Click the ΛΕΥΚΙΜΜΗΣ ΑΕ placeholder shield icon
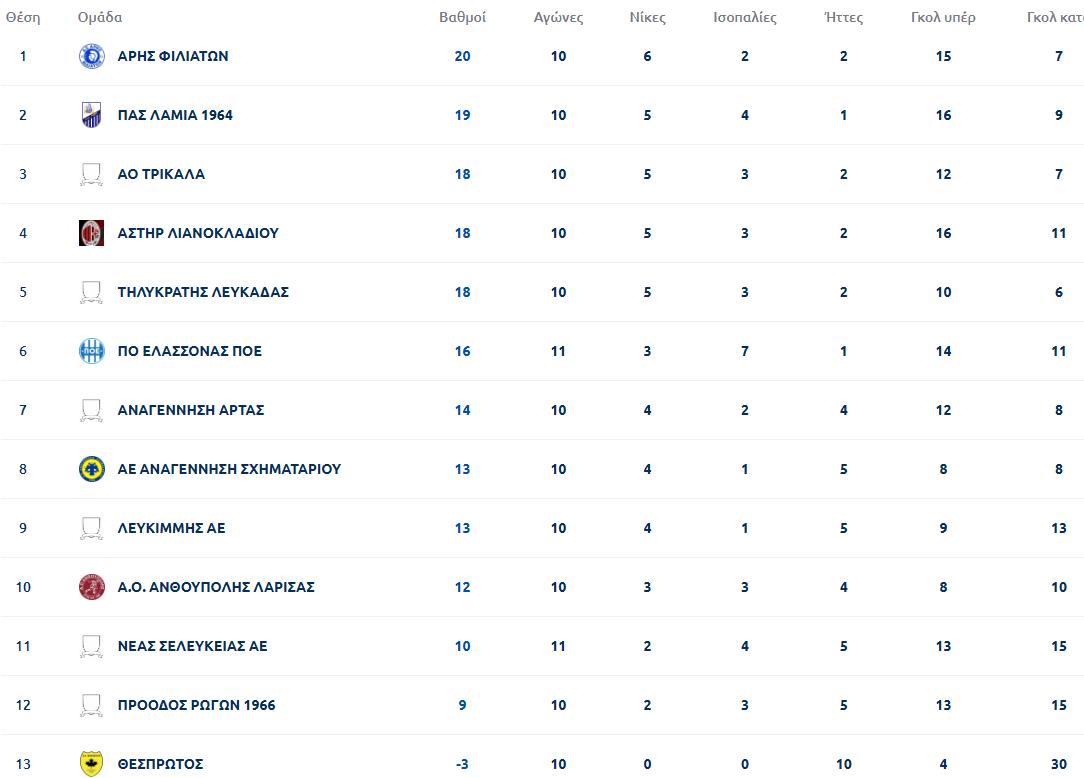Image resolution: width=1084 pixels, height=778 pixels. pos(91,528)
